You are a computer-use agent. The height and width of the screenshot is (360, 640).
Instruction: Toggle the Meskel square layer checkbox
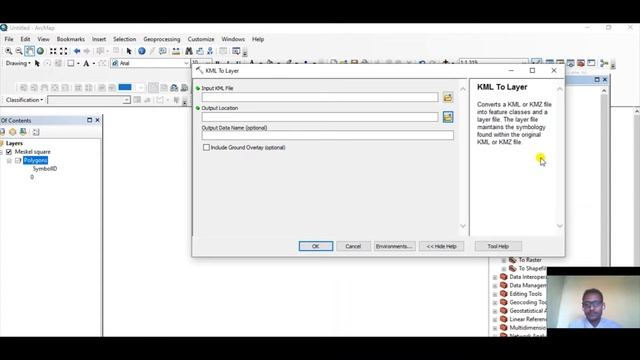point(9,152)
